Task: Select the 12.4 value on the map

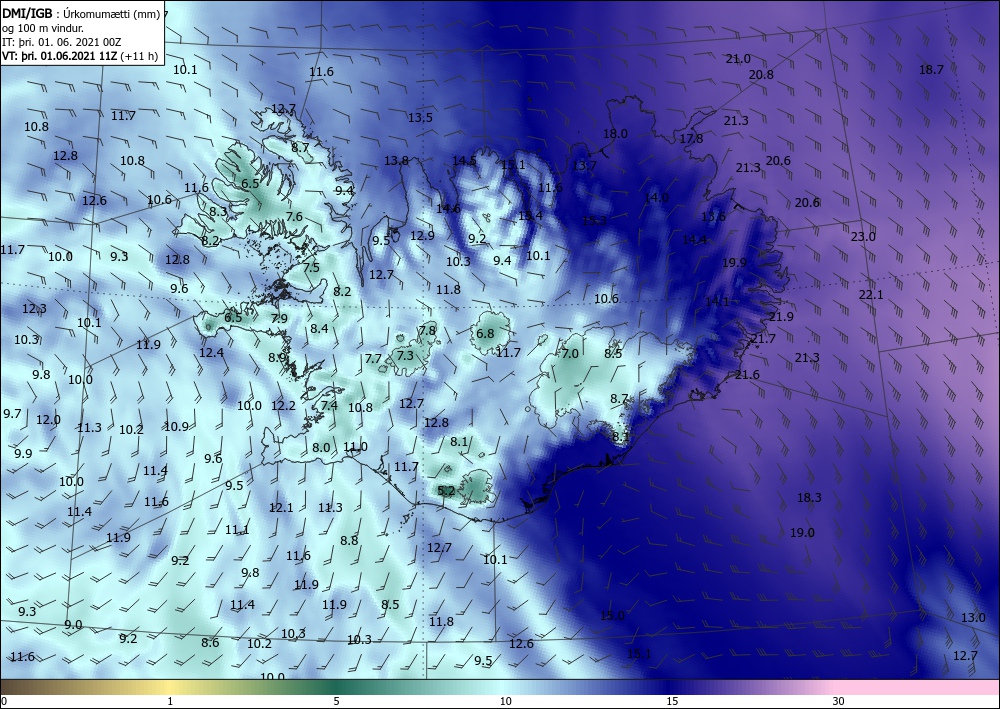Action: pos(211,353)
